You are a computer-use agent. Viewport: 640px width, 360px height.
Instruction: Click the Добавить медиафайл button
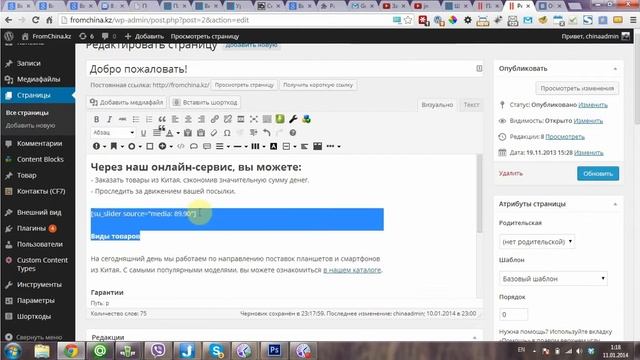127,102
